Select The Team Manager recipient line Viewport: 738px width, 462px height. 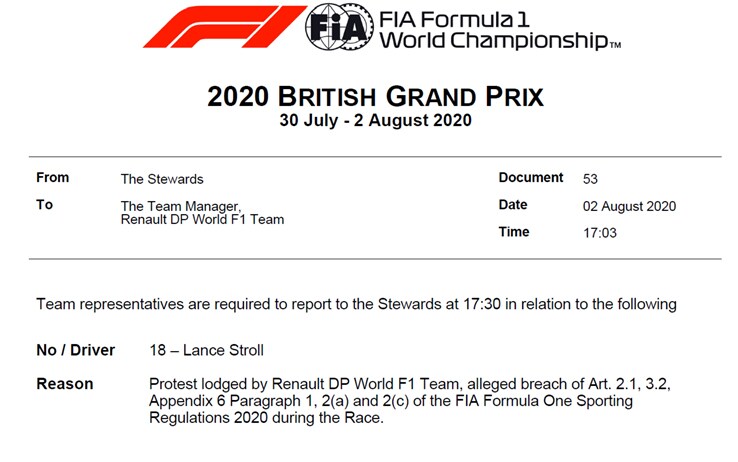[181, 206]
